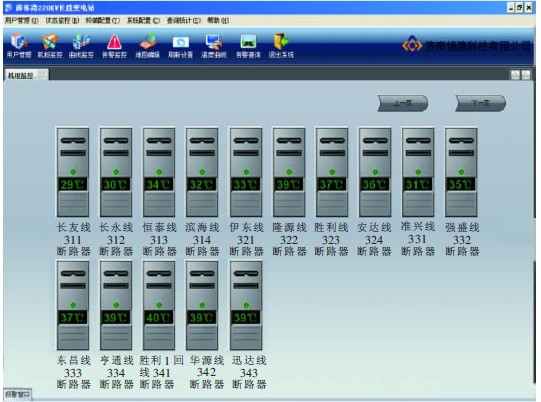Screen dimensions: 541x402
Task: Open the 地图编辑 map edit icon
Action: (x=147, y=45)
